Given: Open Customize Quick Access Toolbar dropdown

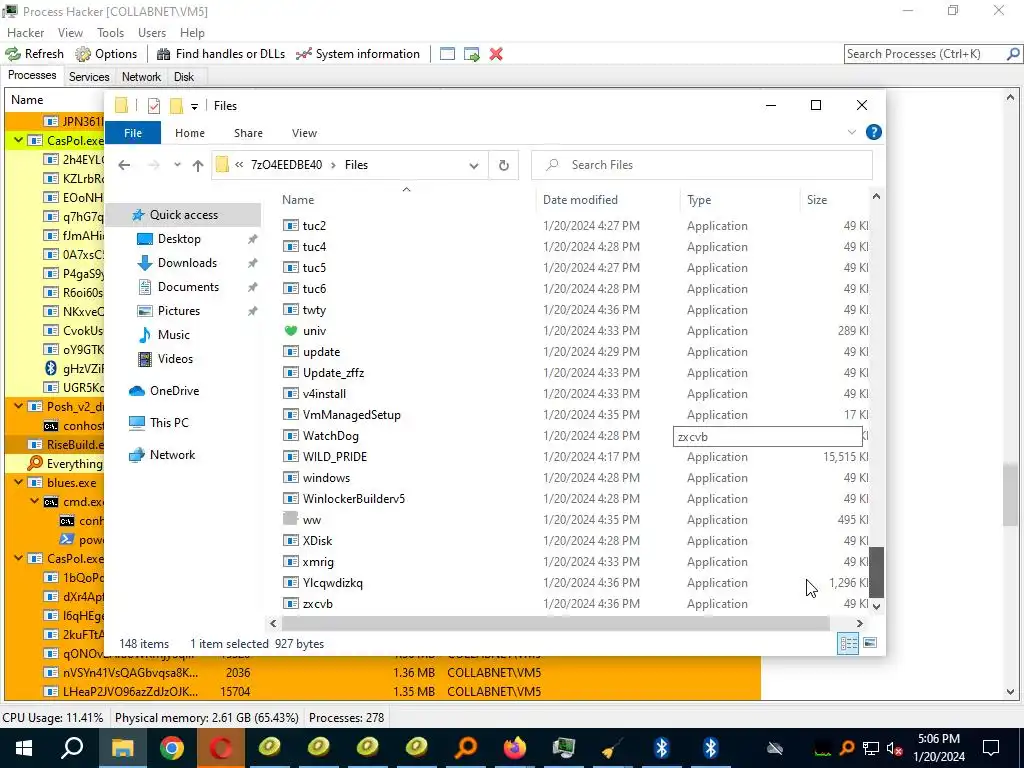Looking at the screenshot, I should (x=194, y=106).
